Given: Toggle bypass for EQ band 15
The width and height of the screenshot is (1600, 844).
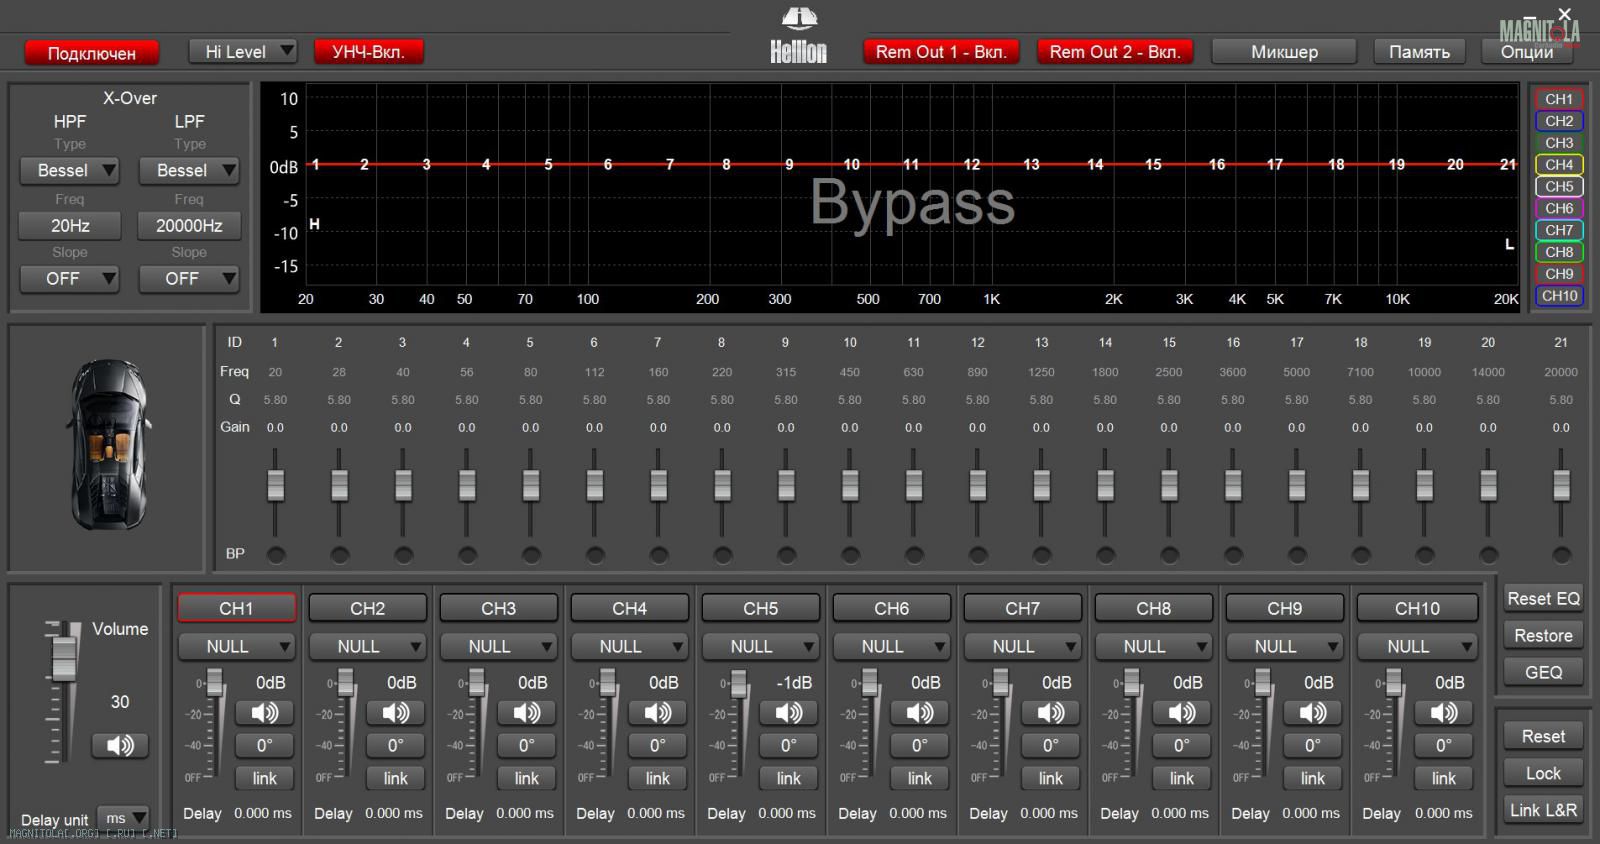Looking at the screenshot, I should coord(1169,554).
